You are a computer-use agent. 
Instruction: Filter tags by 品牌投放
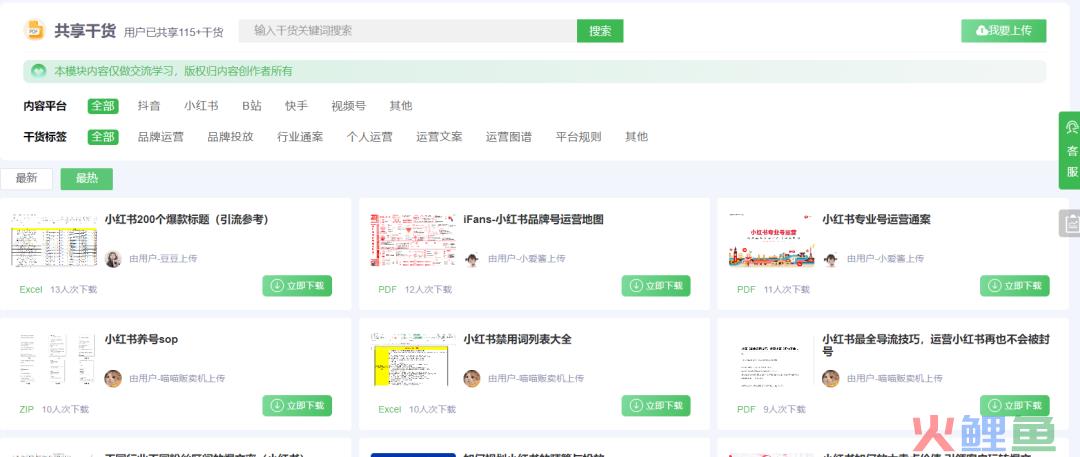coord(231,137)
